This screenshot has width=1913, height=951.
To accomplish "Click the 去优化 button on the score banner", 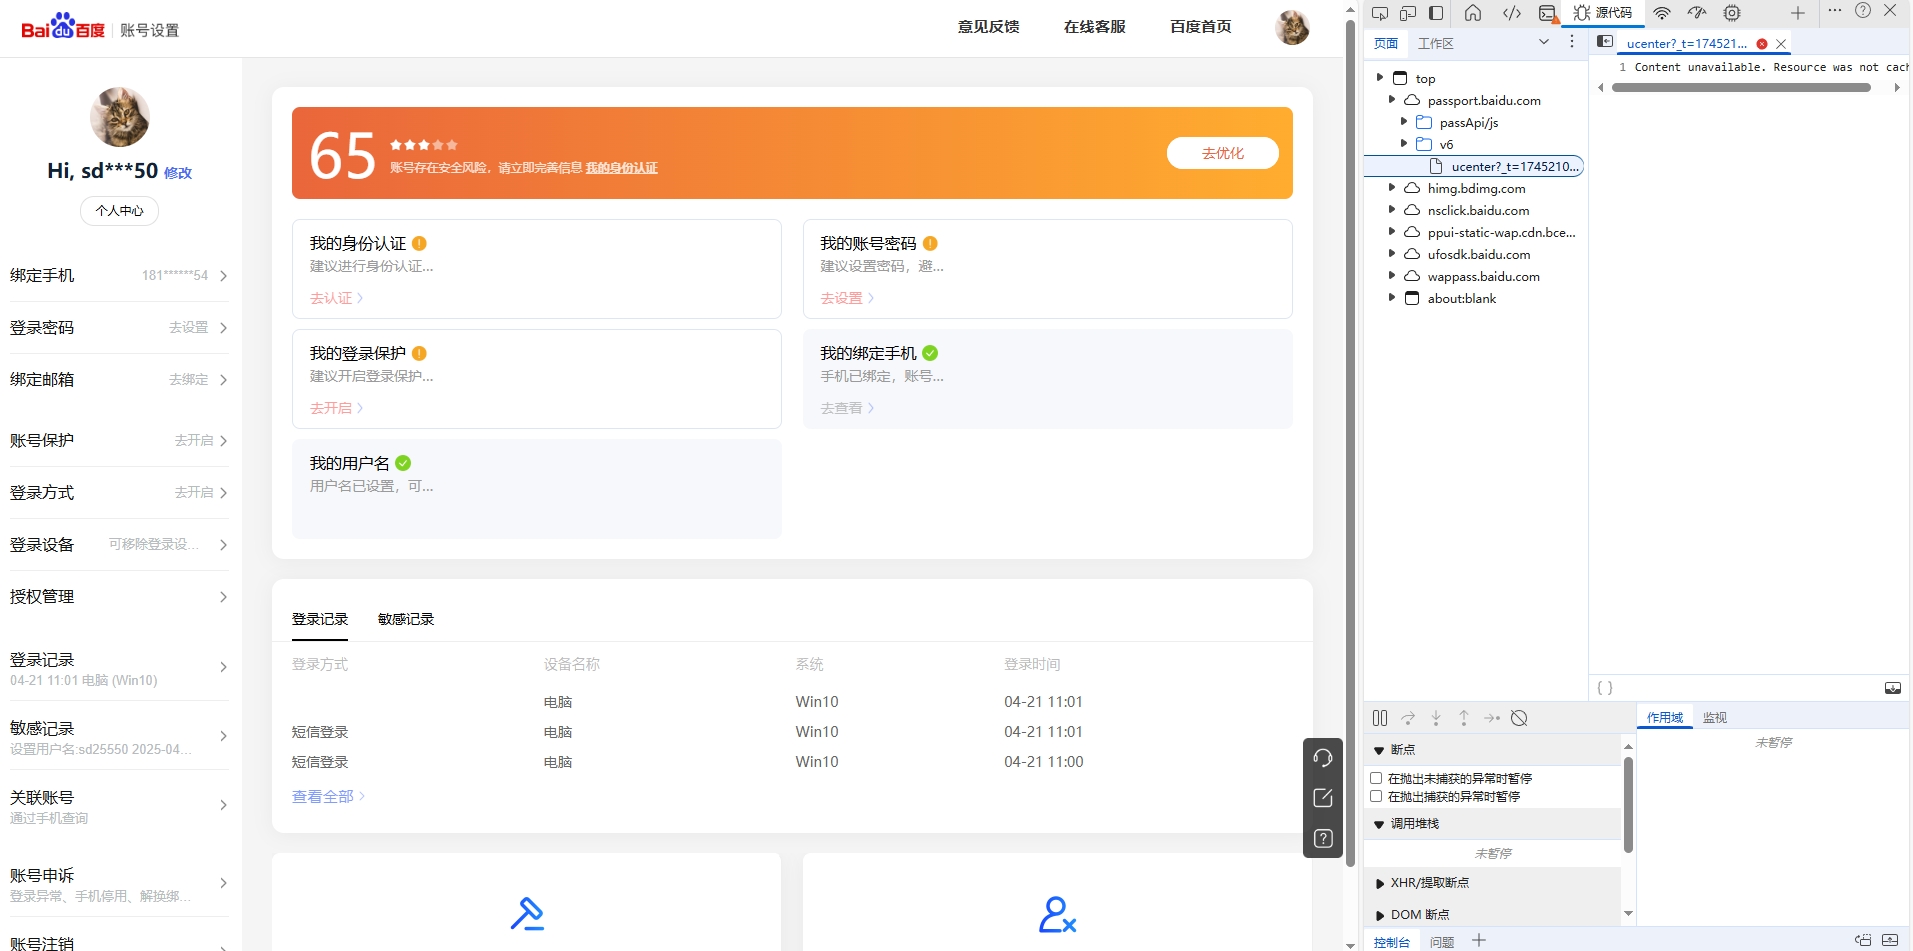I will point(1222,153).
